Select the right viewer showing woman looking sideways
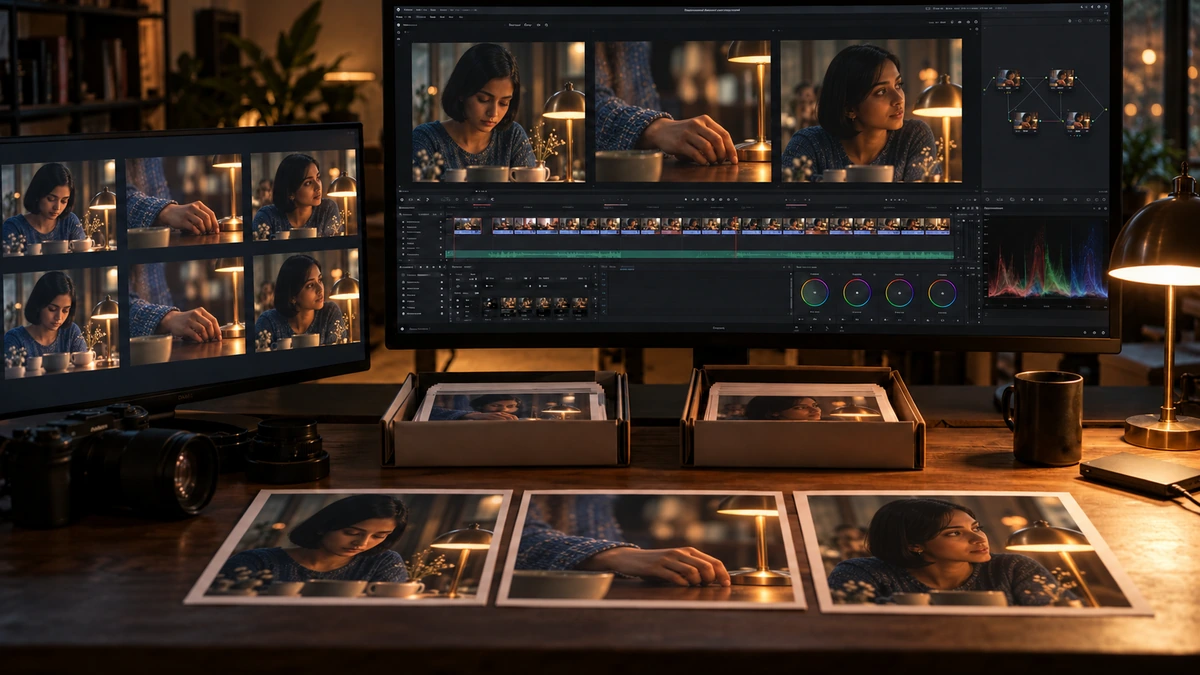The width and height of the screenshot is (1200, 675). coord(871,111)
